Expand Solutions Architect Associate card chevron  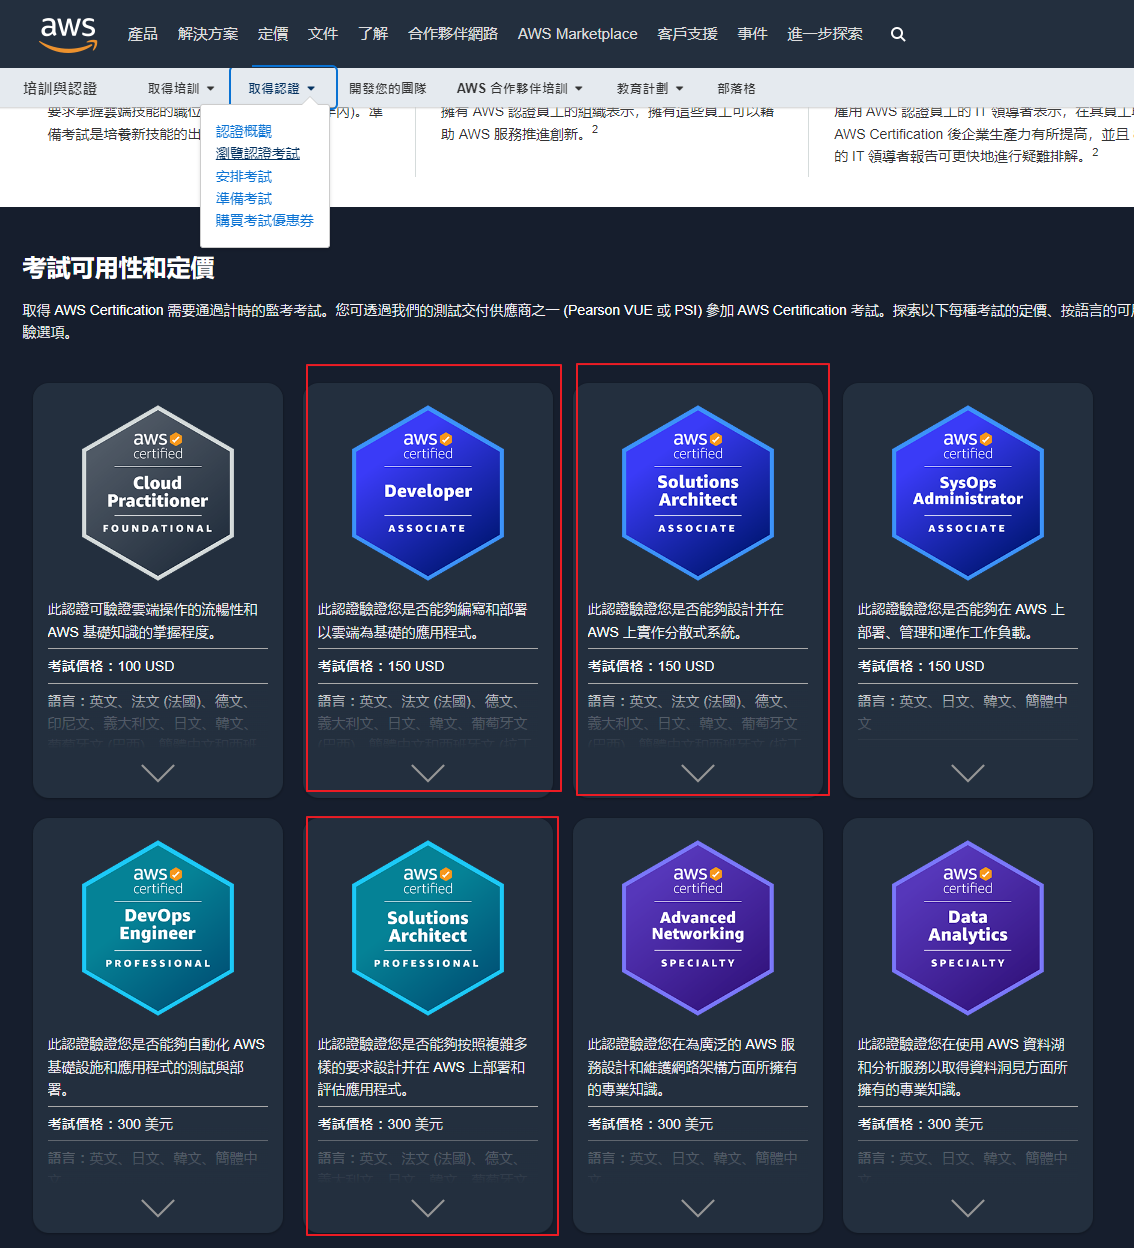point(698,773)
